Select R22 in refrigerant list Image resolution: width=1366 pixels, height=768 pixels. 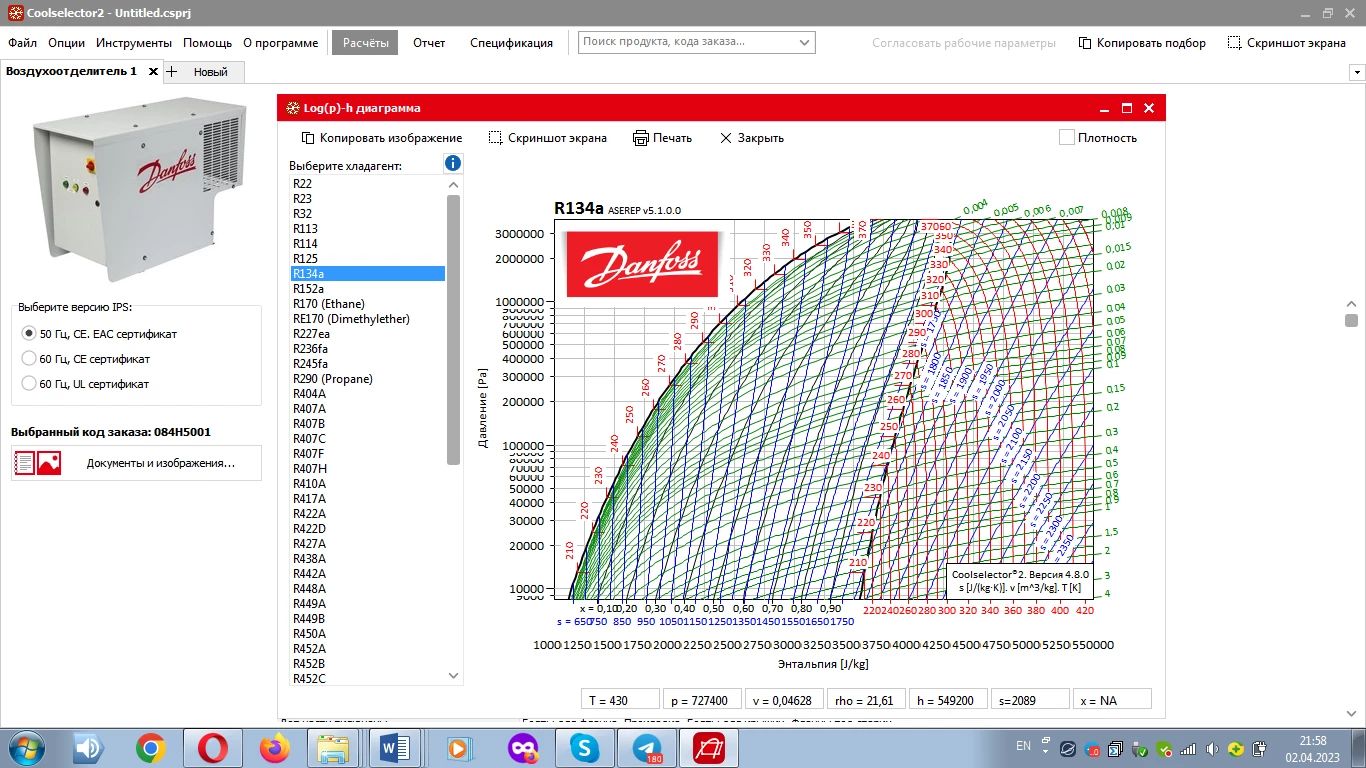[x=368, y=184]
